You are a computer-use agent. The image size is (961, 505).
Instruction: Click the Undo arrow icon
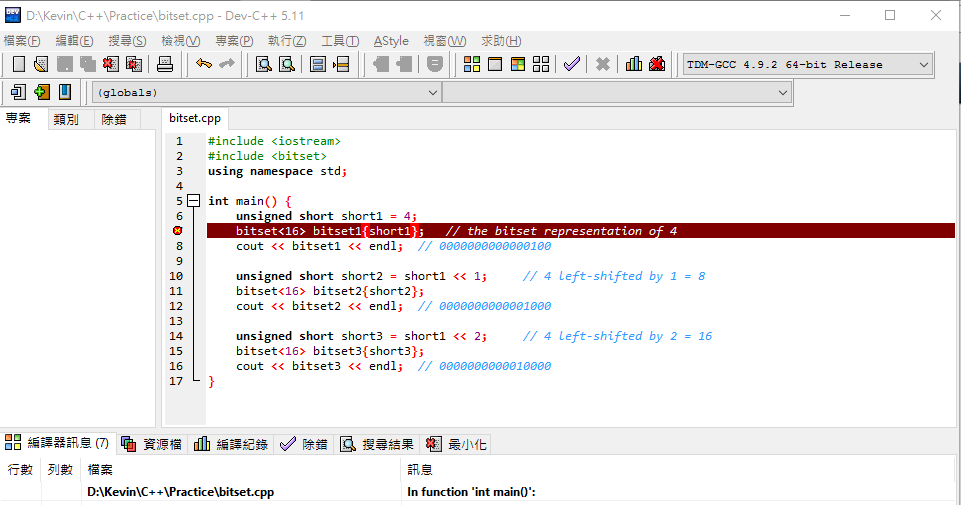pyautogui.click(x=203, y=64)
